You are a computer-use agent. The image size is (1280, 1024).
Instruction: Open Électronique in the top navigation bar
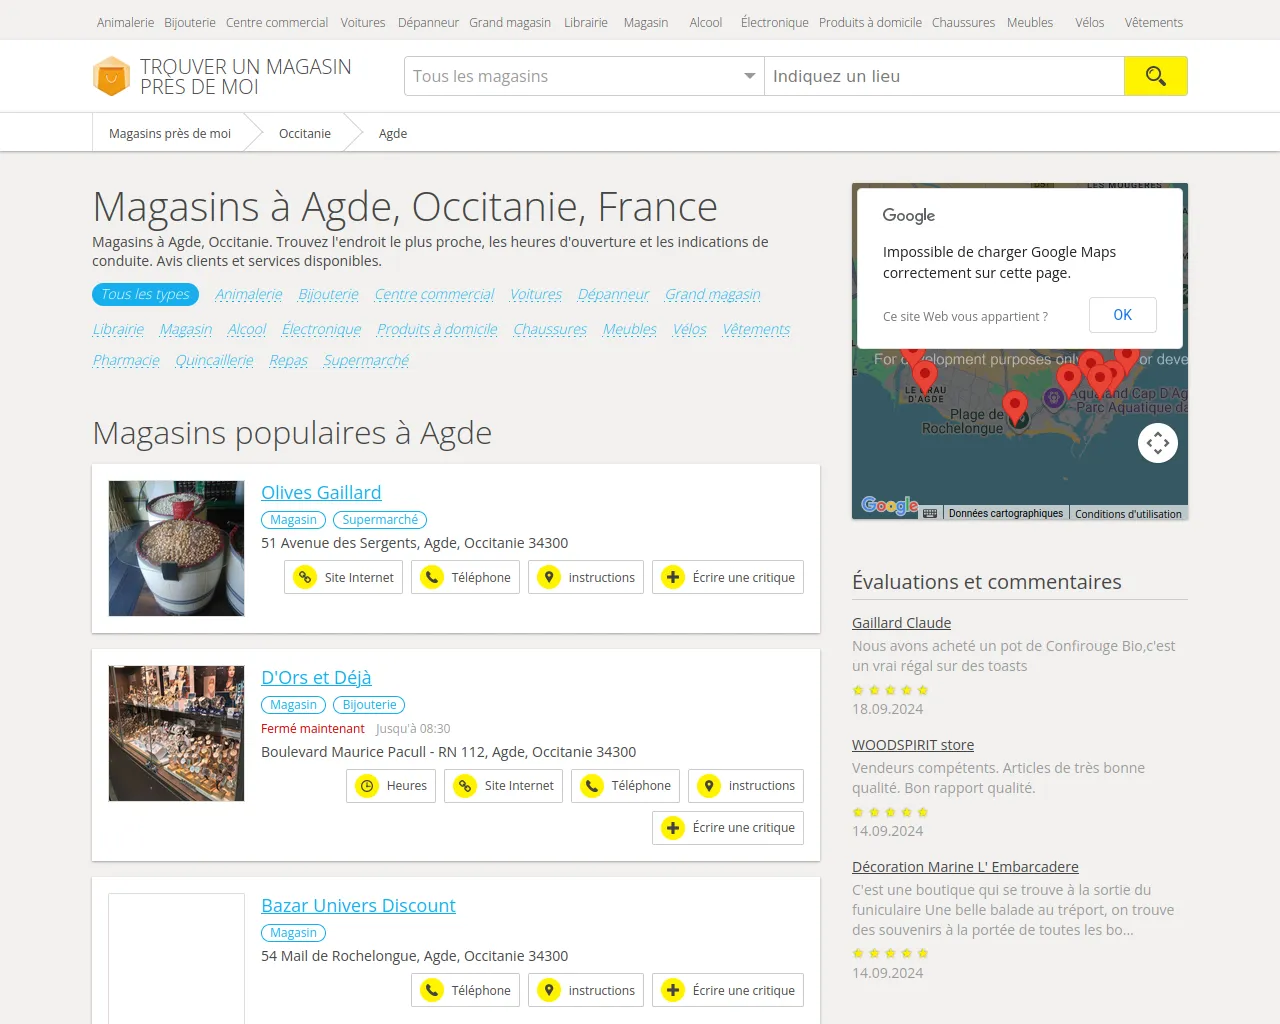click(774, 22)
